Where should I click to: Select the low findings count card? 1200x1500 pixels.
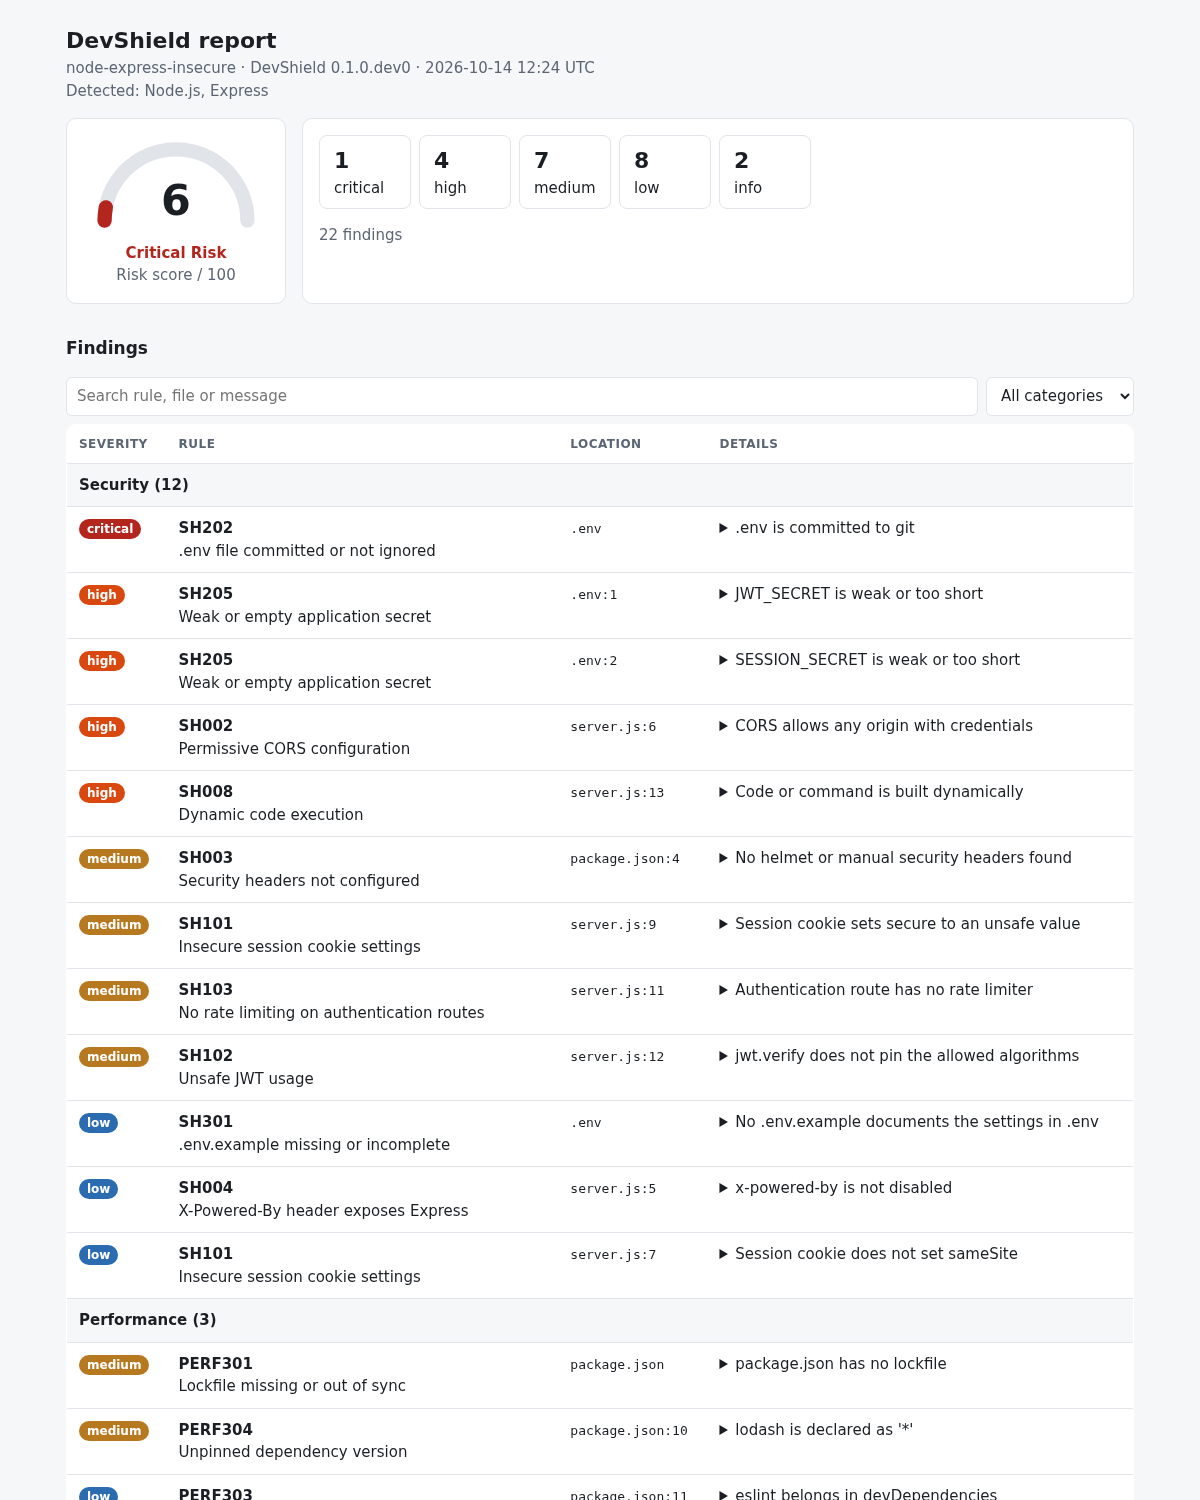665,172
